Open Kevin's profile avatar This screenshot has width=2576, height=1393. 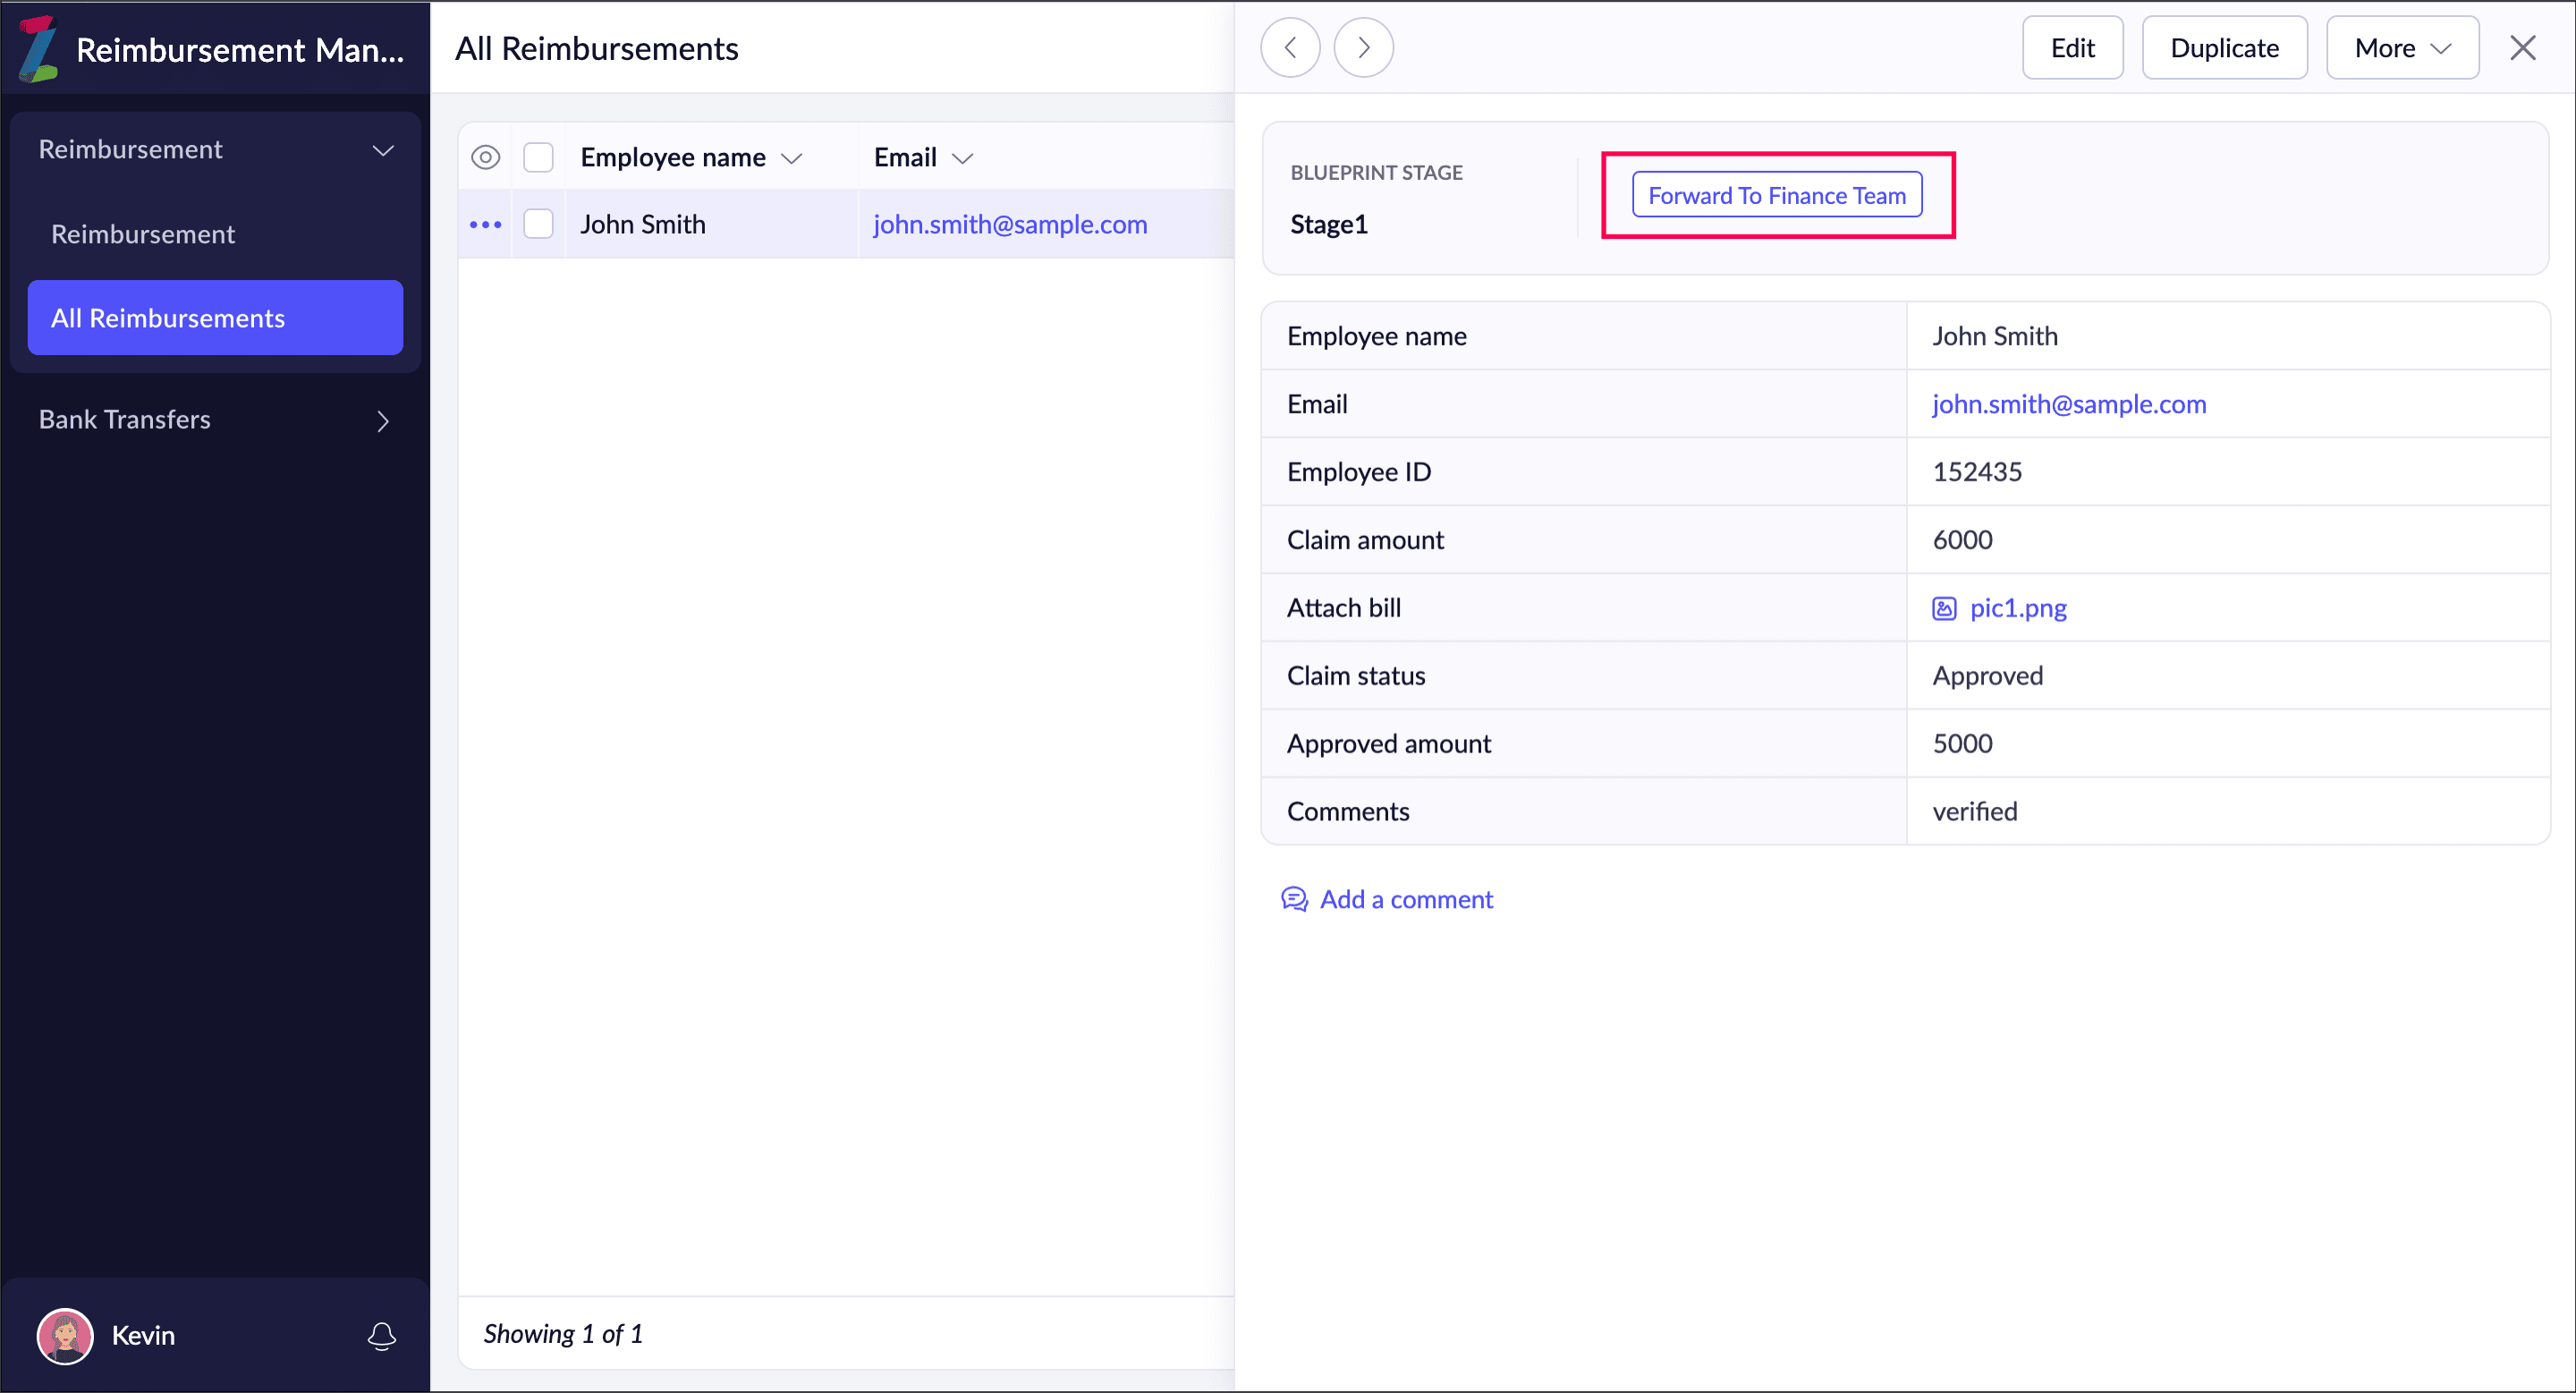click(x=65, y=1335)
